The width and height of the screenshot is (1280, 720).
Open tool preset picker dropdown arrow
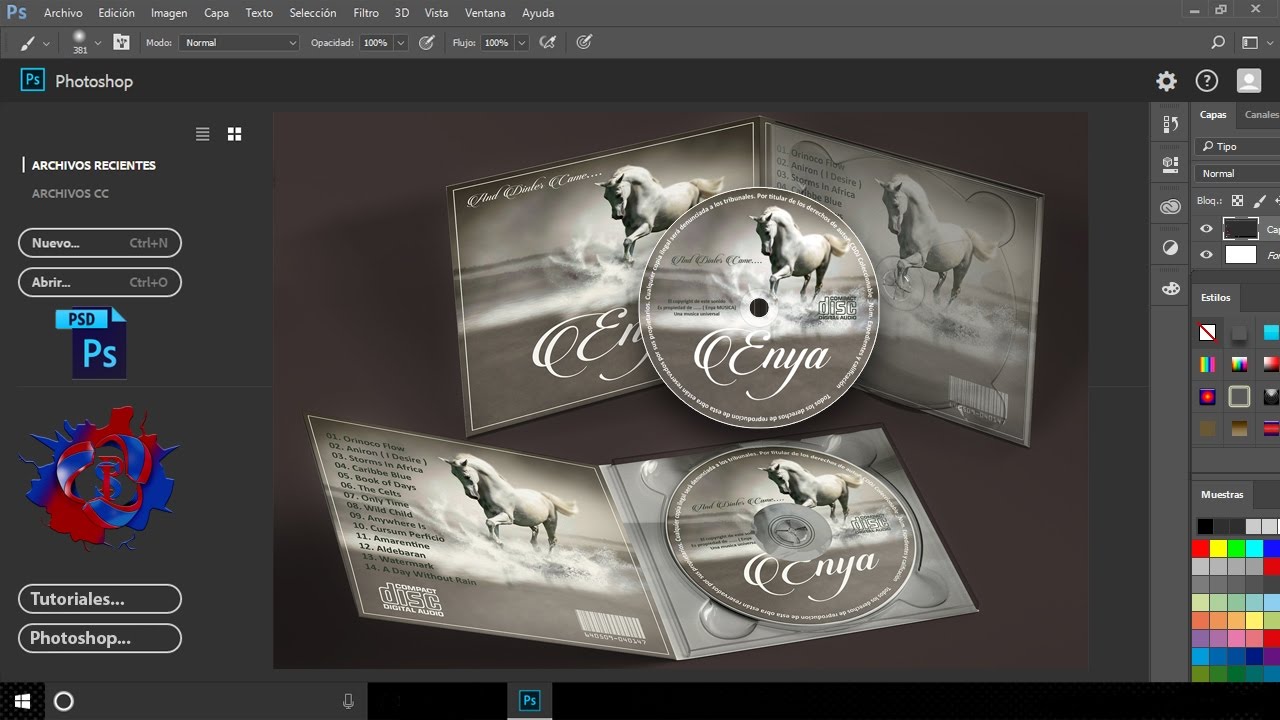(46, 44)
